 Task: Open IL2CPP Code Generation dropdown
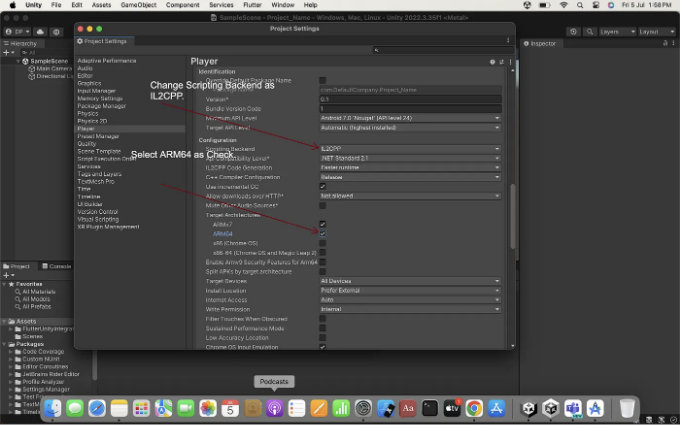(410, 167)
